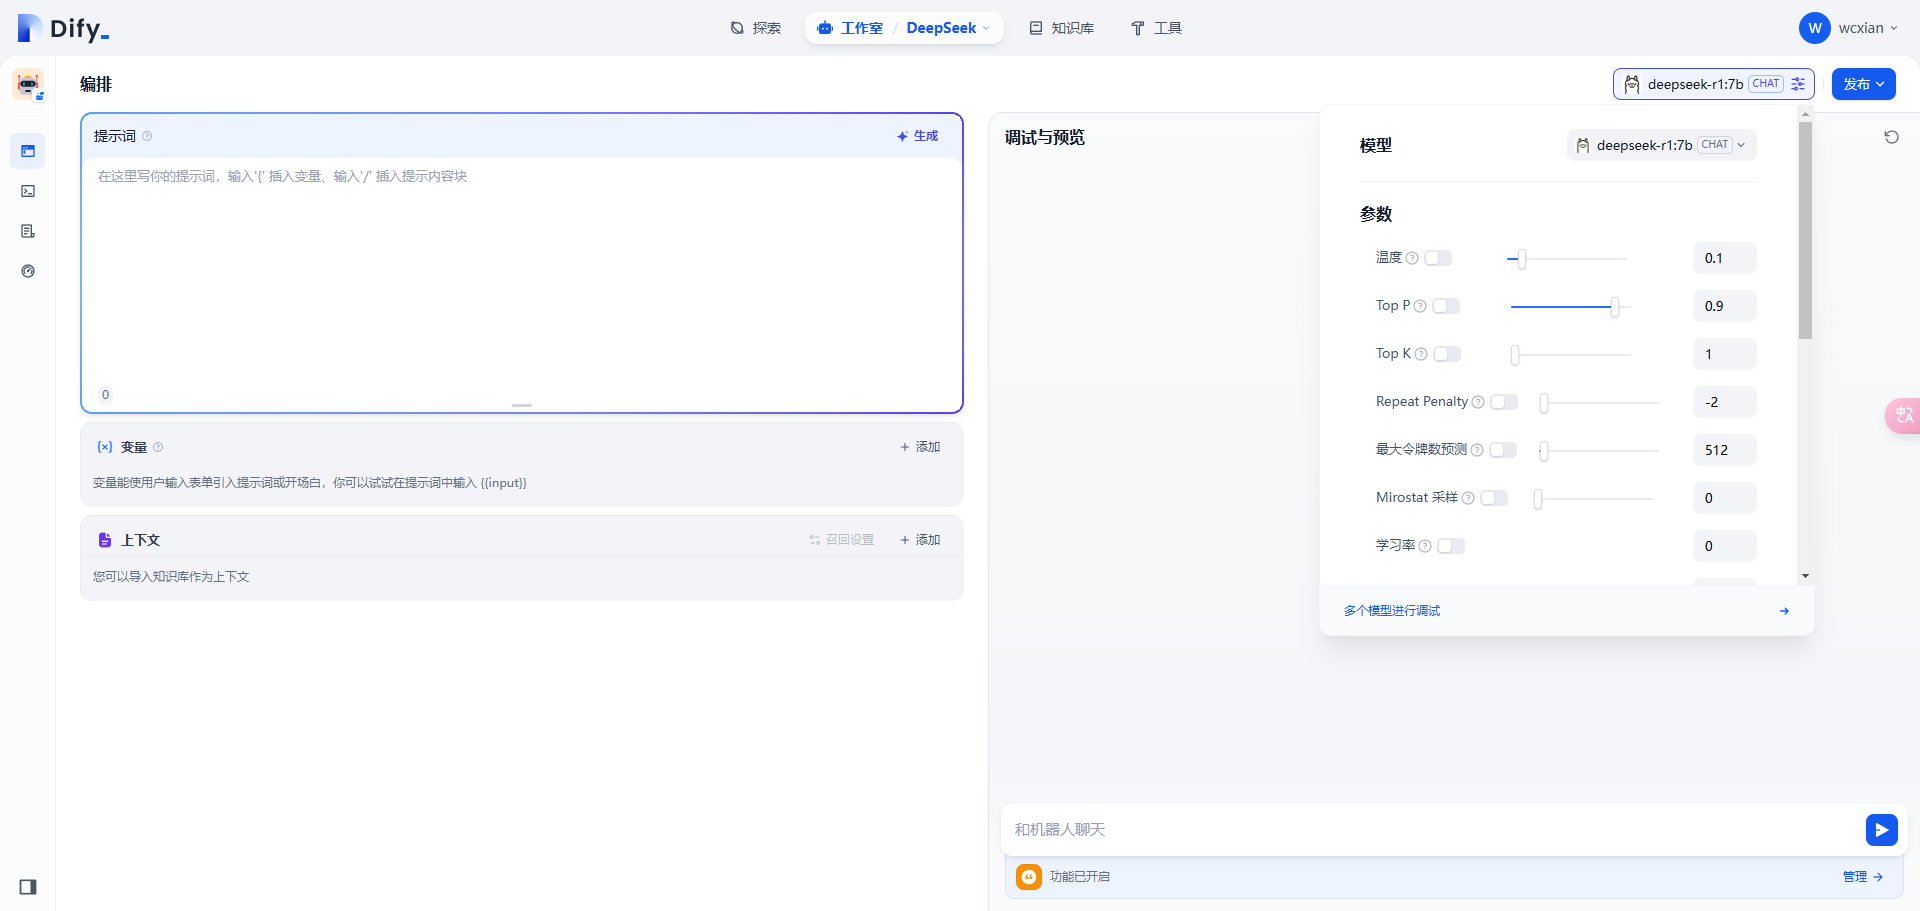Click the 温度 value field showing 0.1

click(x=1724, y=258)
